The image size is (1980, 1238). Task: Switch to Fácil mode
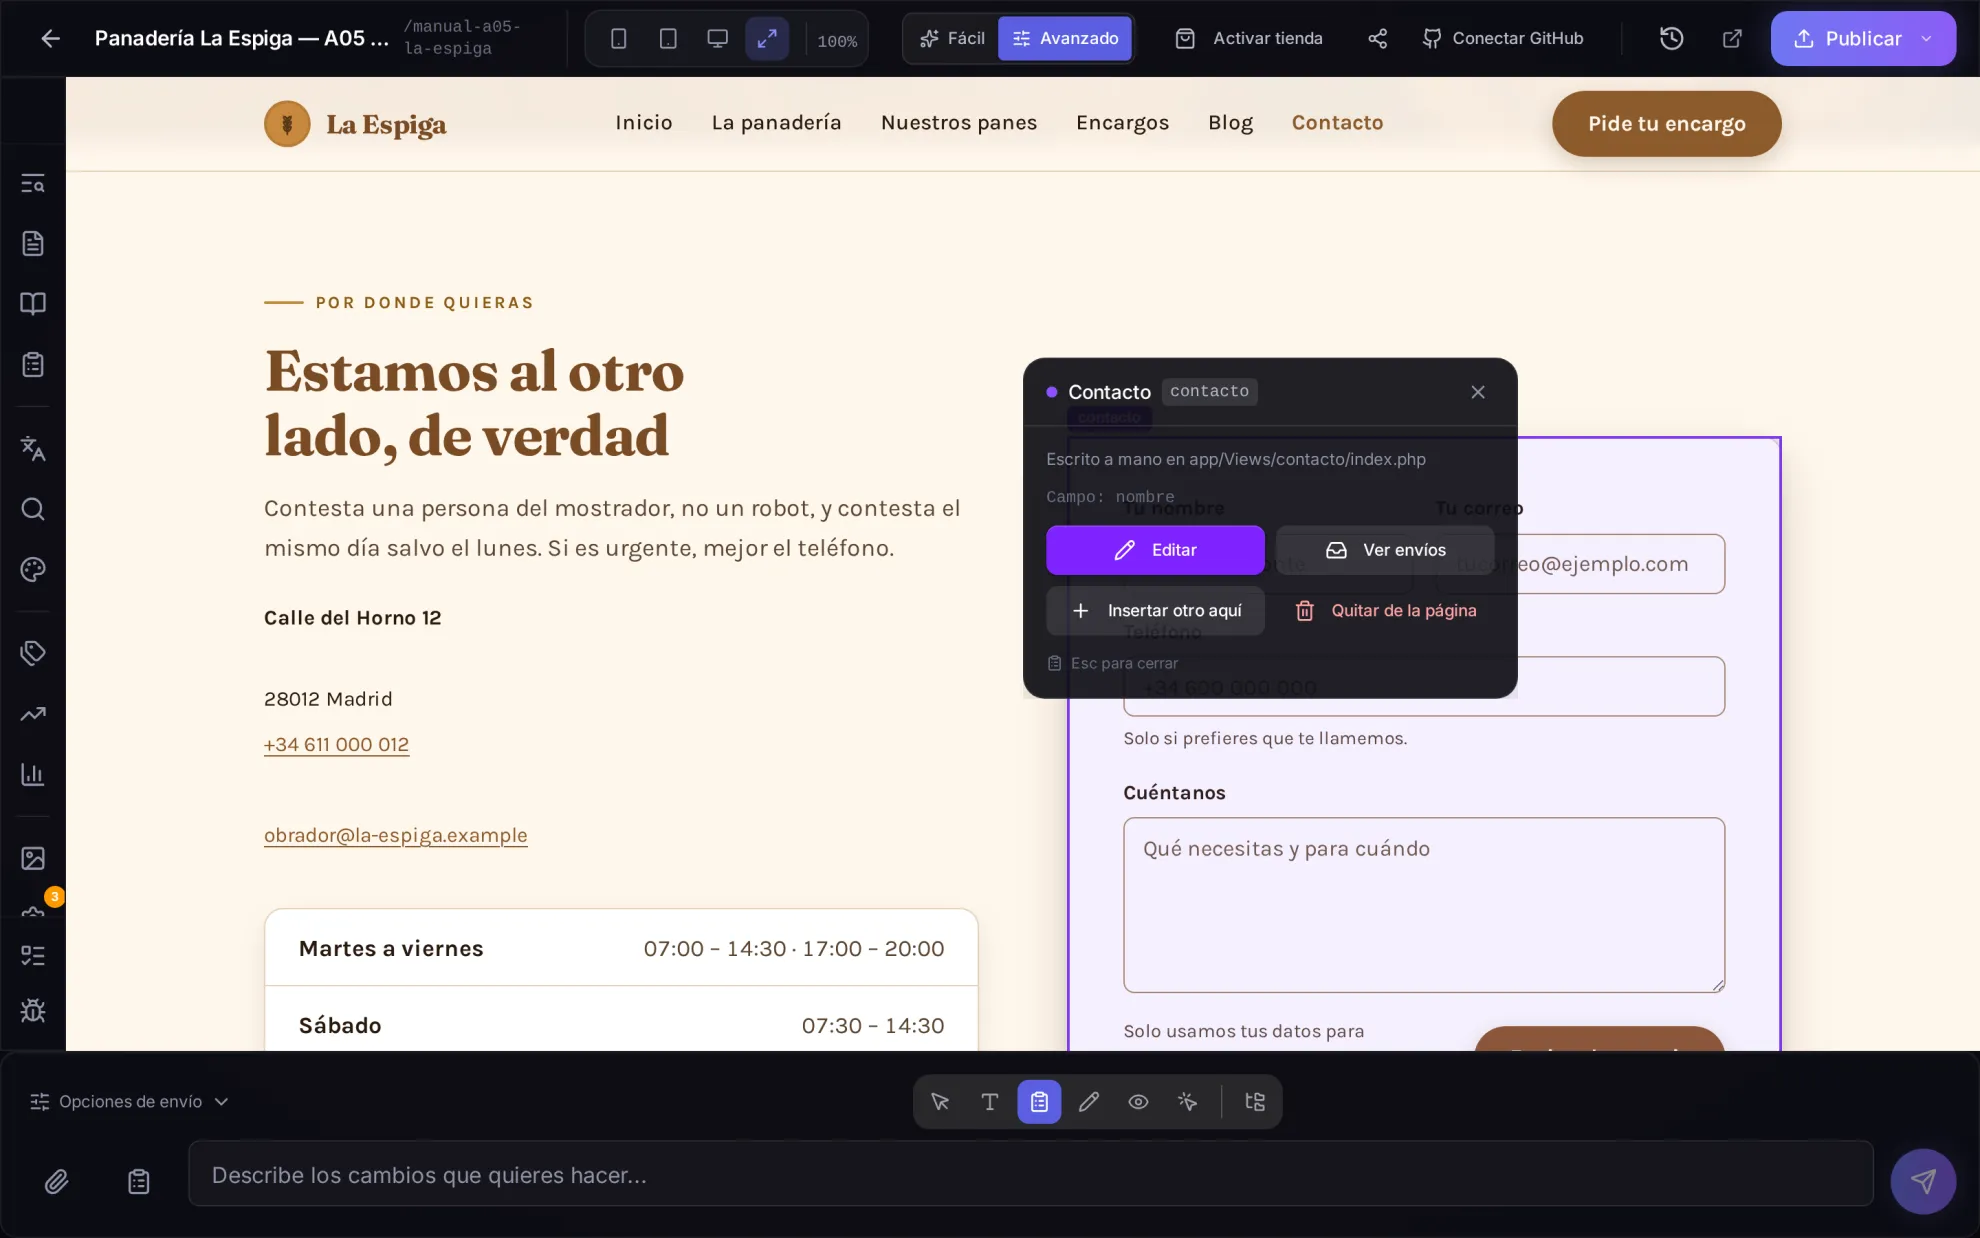tap(952, 38)
